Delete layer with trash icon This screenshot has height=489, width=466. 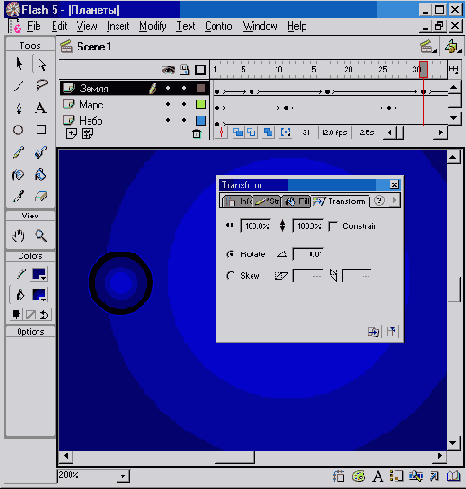click(x=197, y=134)
